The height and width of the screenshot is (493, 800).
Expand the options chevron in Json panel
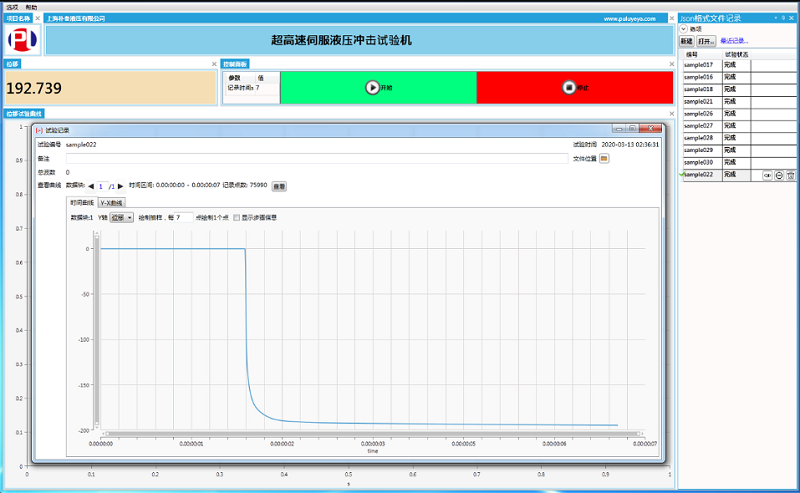(x=684, y=29)
